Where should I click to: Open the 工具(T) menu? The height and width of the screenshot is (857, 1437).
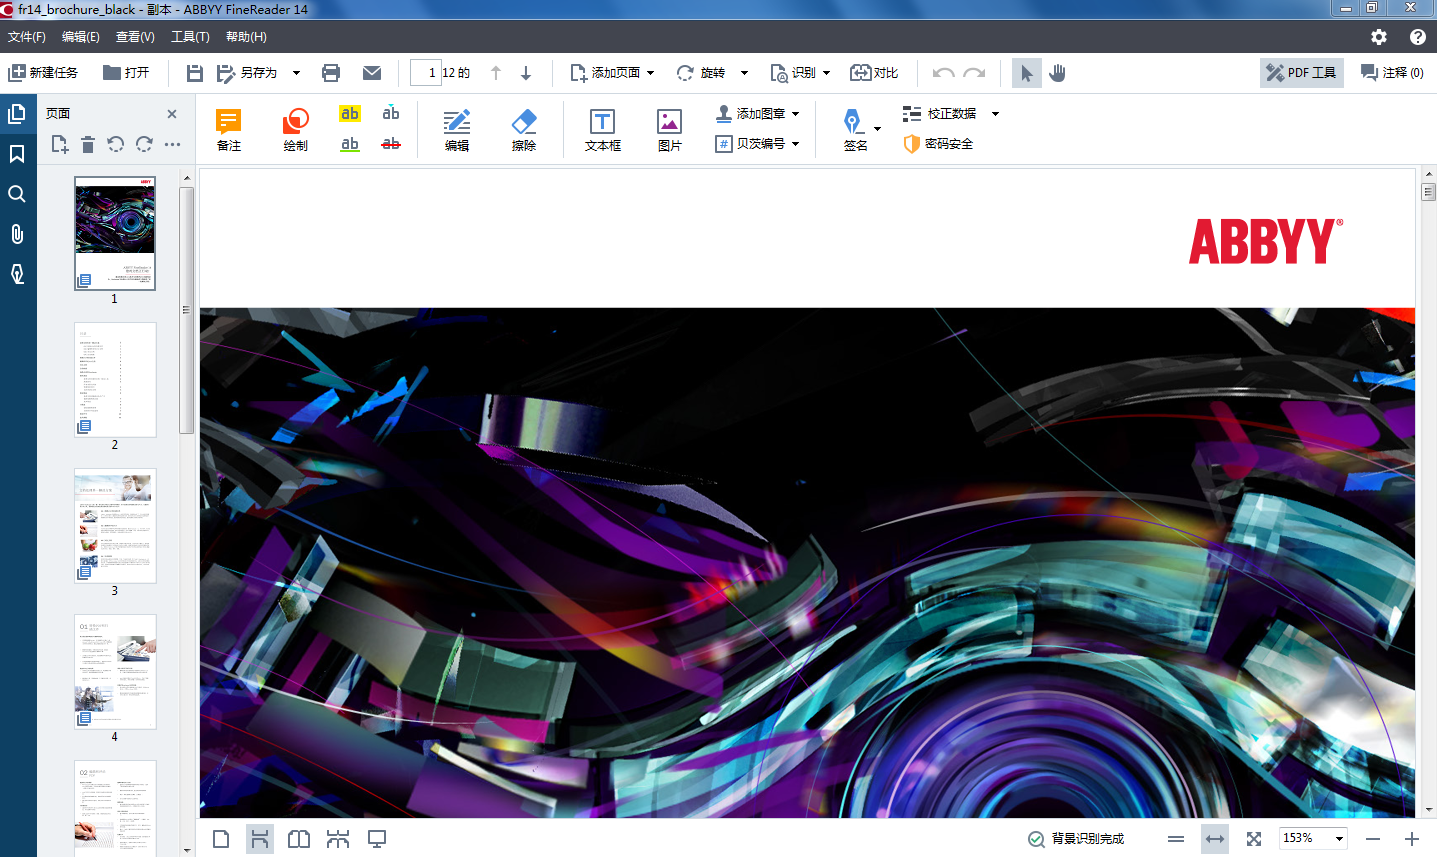pyautogui.click(x=190, y=37)
